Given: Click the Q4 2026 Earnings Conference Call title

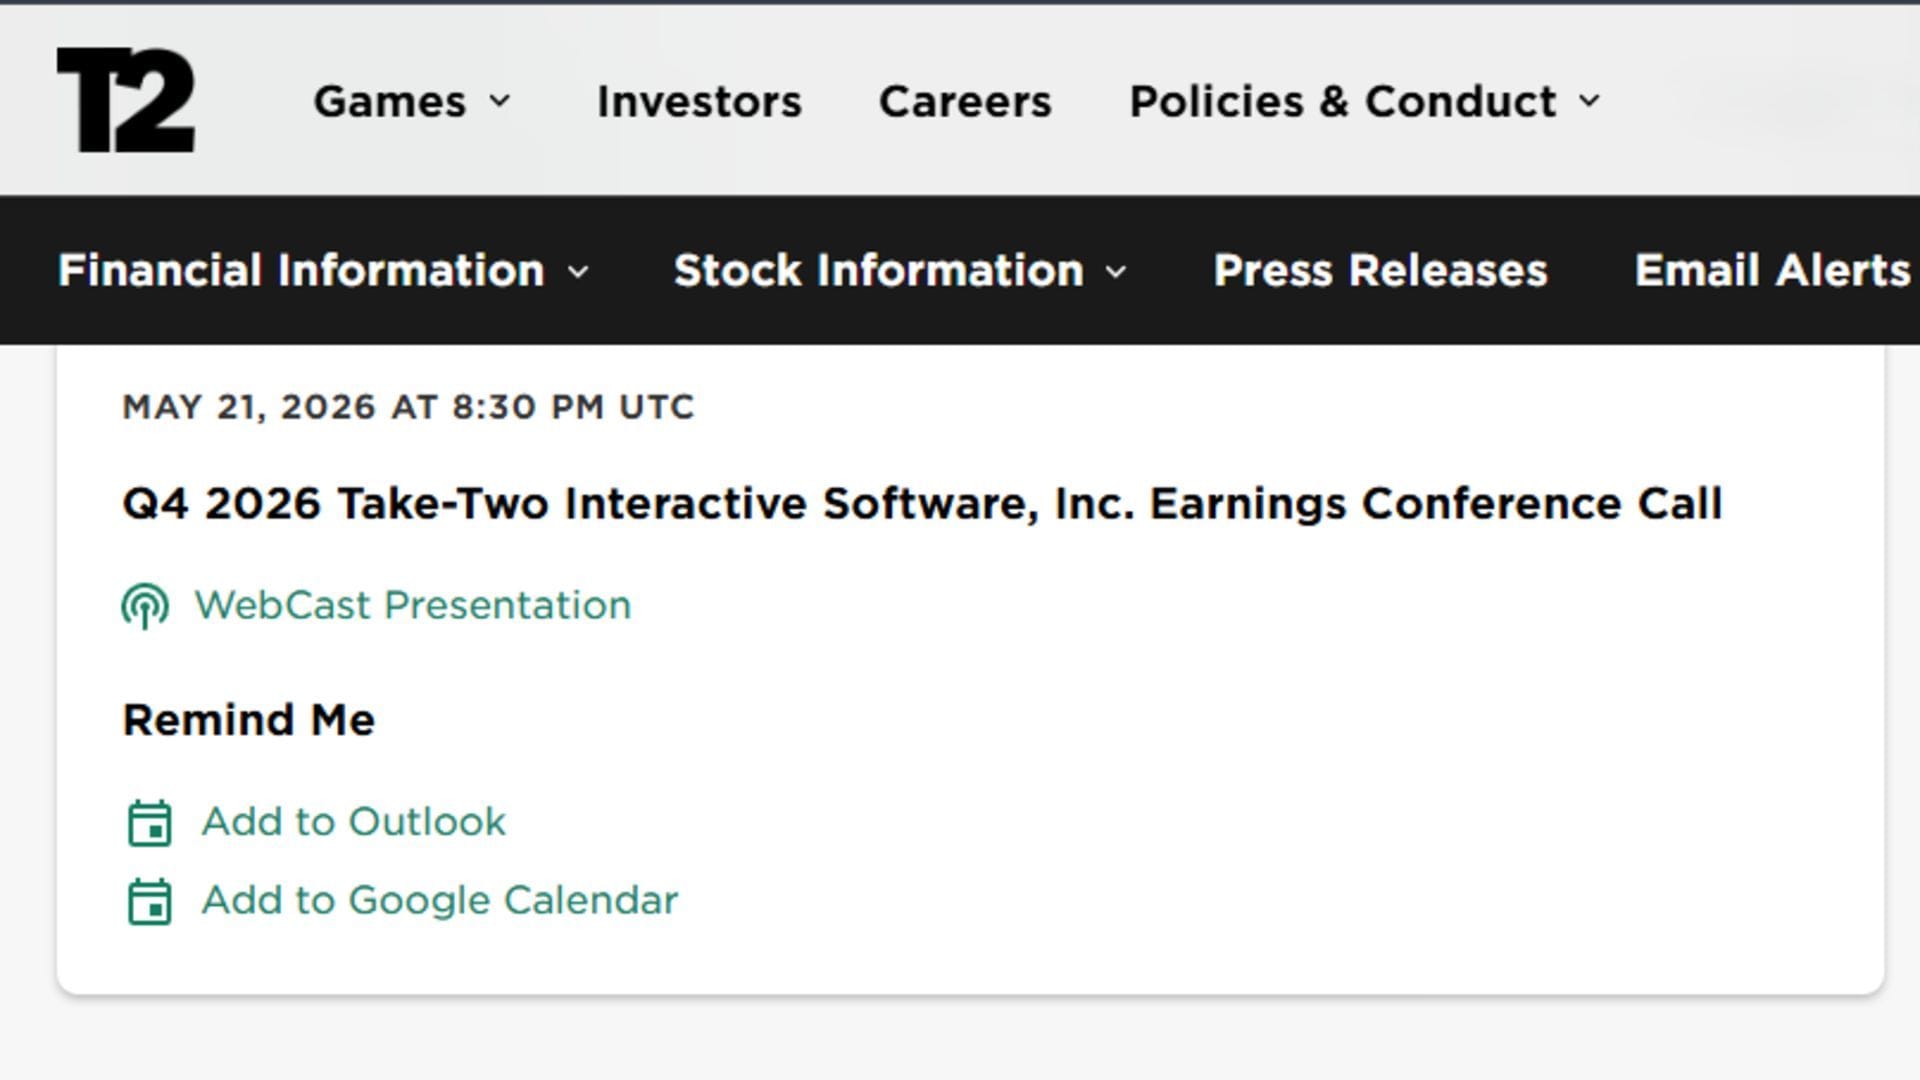Looking at the screenshot, I should pyautogui.click(x=922, y=503).
